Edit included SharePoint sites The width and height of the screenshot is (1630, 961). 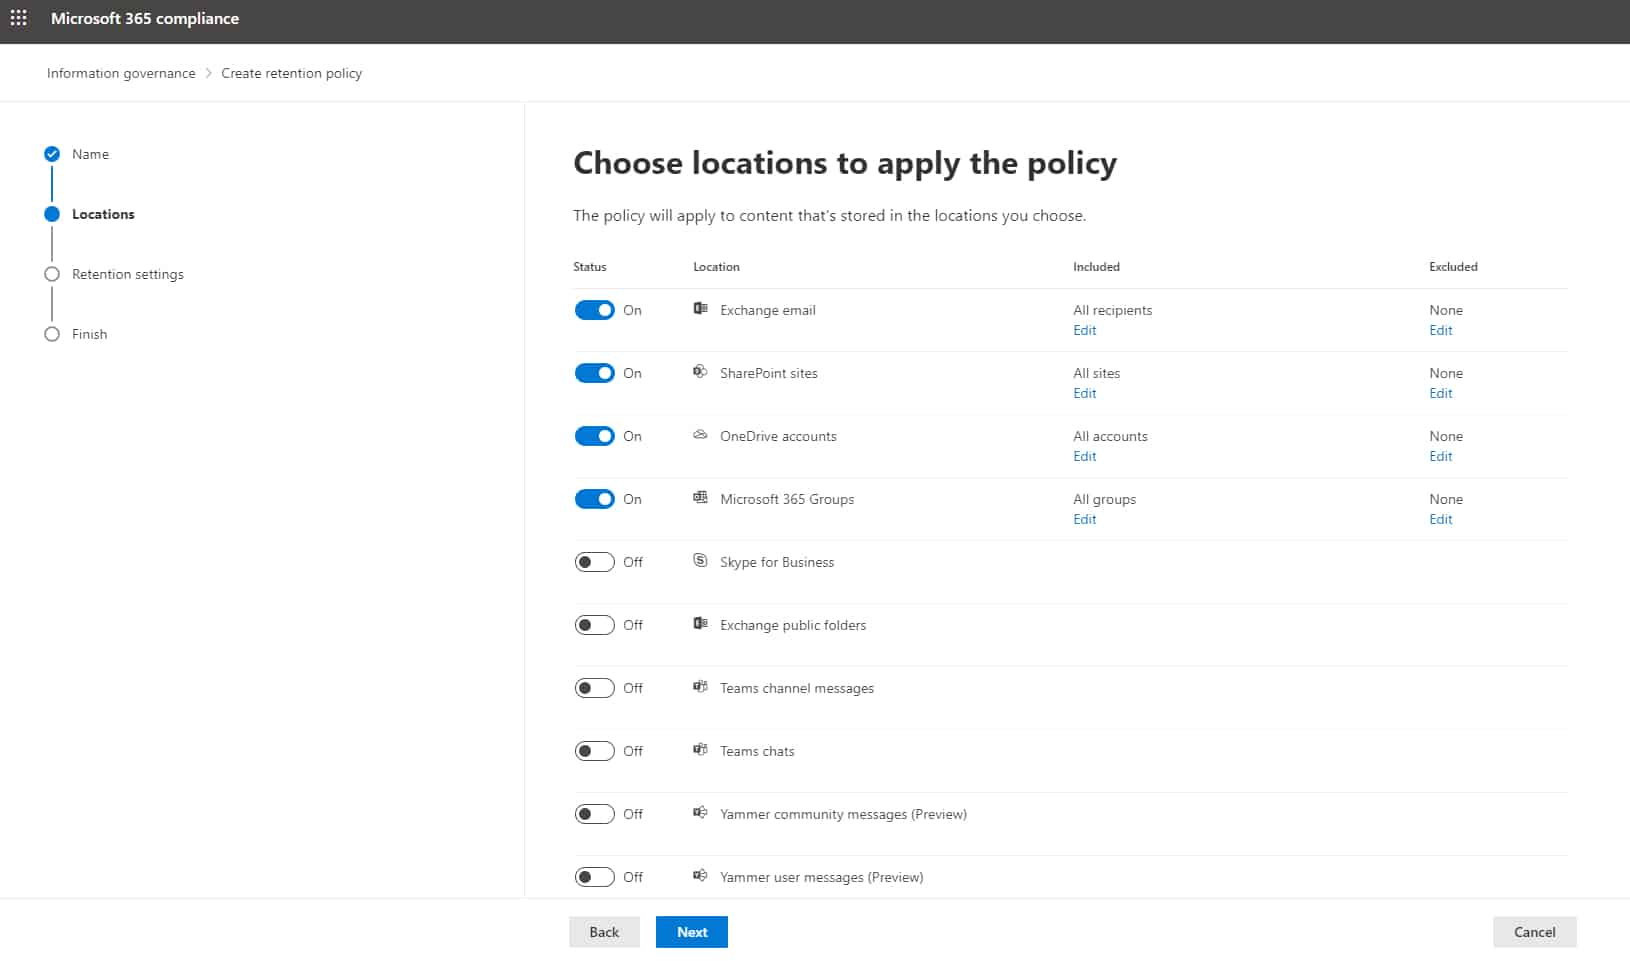tap(1085, 393)
